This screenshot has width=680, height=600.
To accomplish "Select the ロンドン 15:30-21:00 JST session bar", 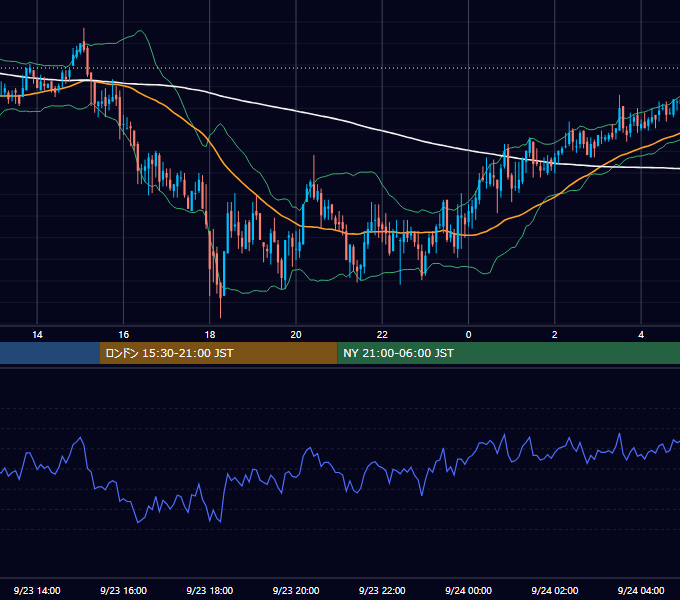I will [x=219, y=353].
